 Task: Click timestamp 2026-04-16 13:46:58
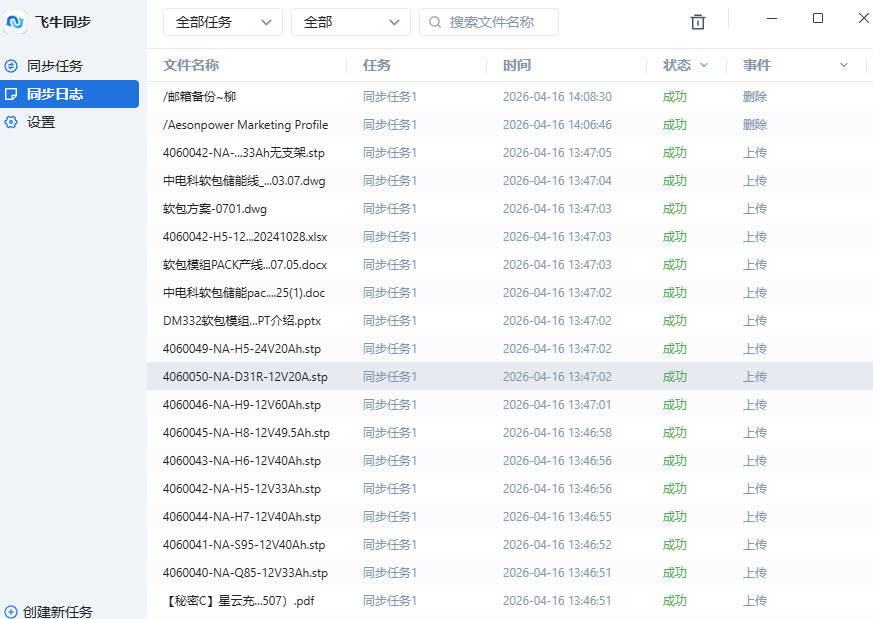[x=557, y=433]
